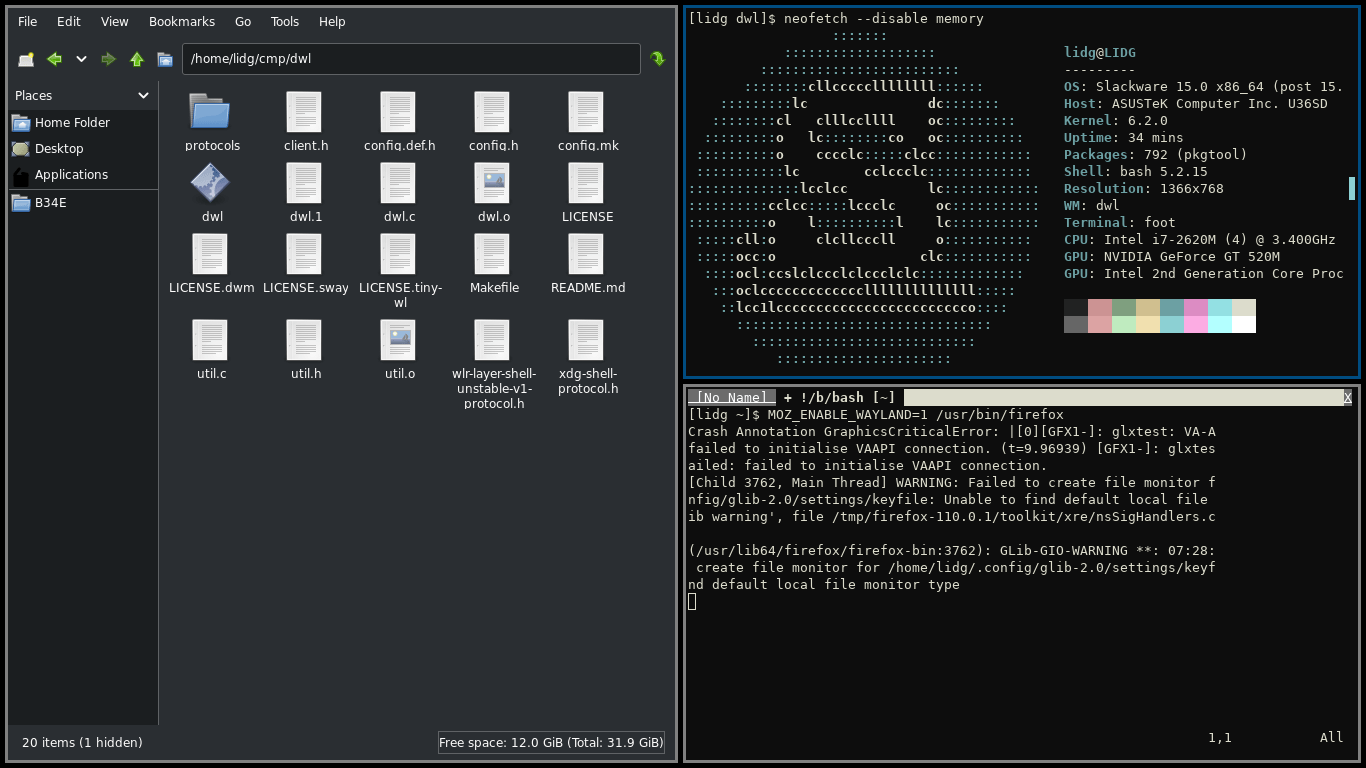The image size is (1366, 768).
Task: Click the home folder toolbar icon
Action: 165,59
